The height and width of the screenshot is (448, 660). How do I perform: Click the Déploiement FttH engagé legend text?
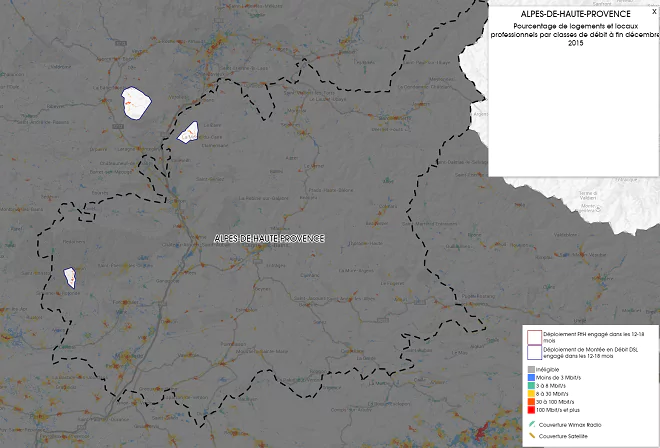point(591,336)
